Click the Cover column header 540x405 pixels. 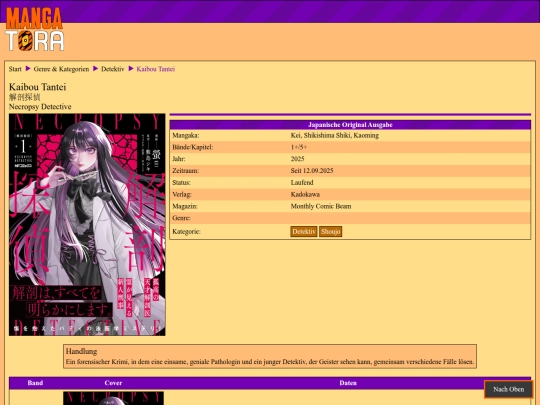(113, 383)
